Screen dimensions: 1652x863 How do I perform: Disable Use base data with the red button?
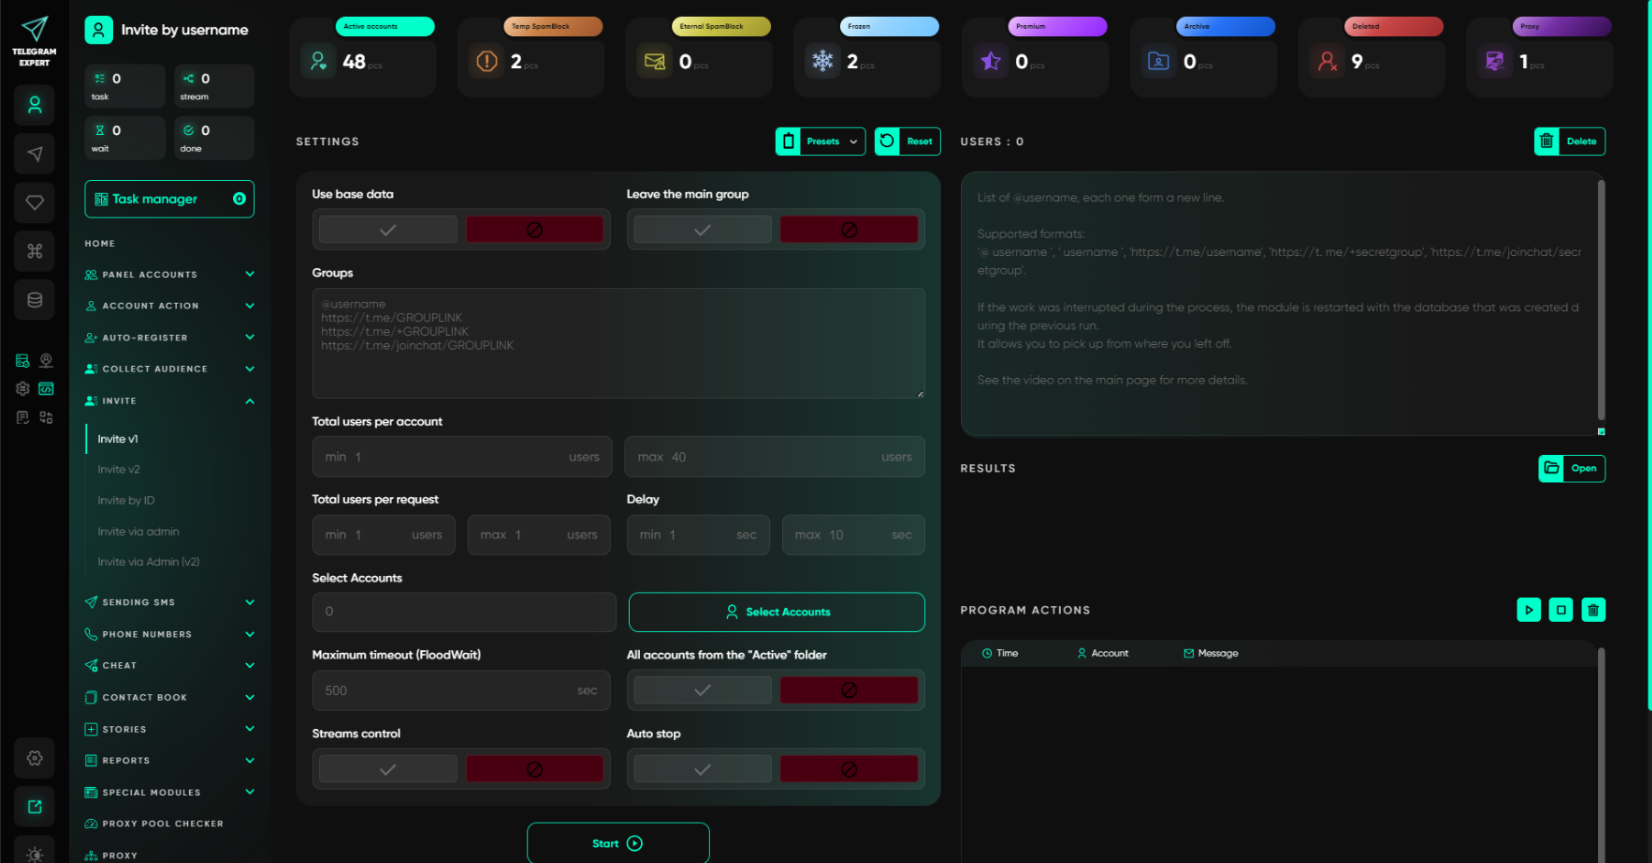(535, 230)
